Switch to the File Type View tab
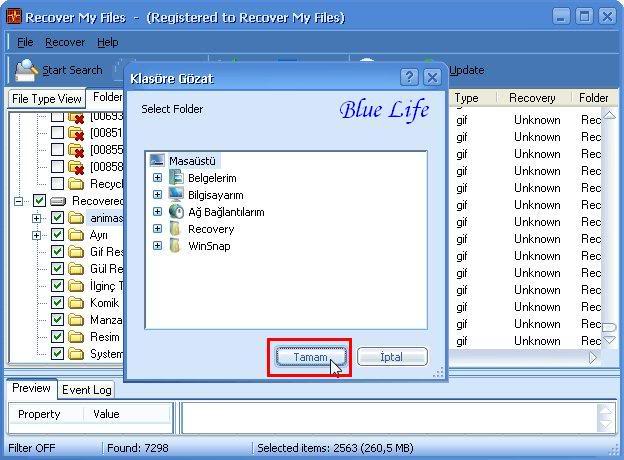Image resolution: width=624 pixels, height=460 pixels. click(47, 99)
